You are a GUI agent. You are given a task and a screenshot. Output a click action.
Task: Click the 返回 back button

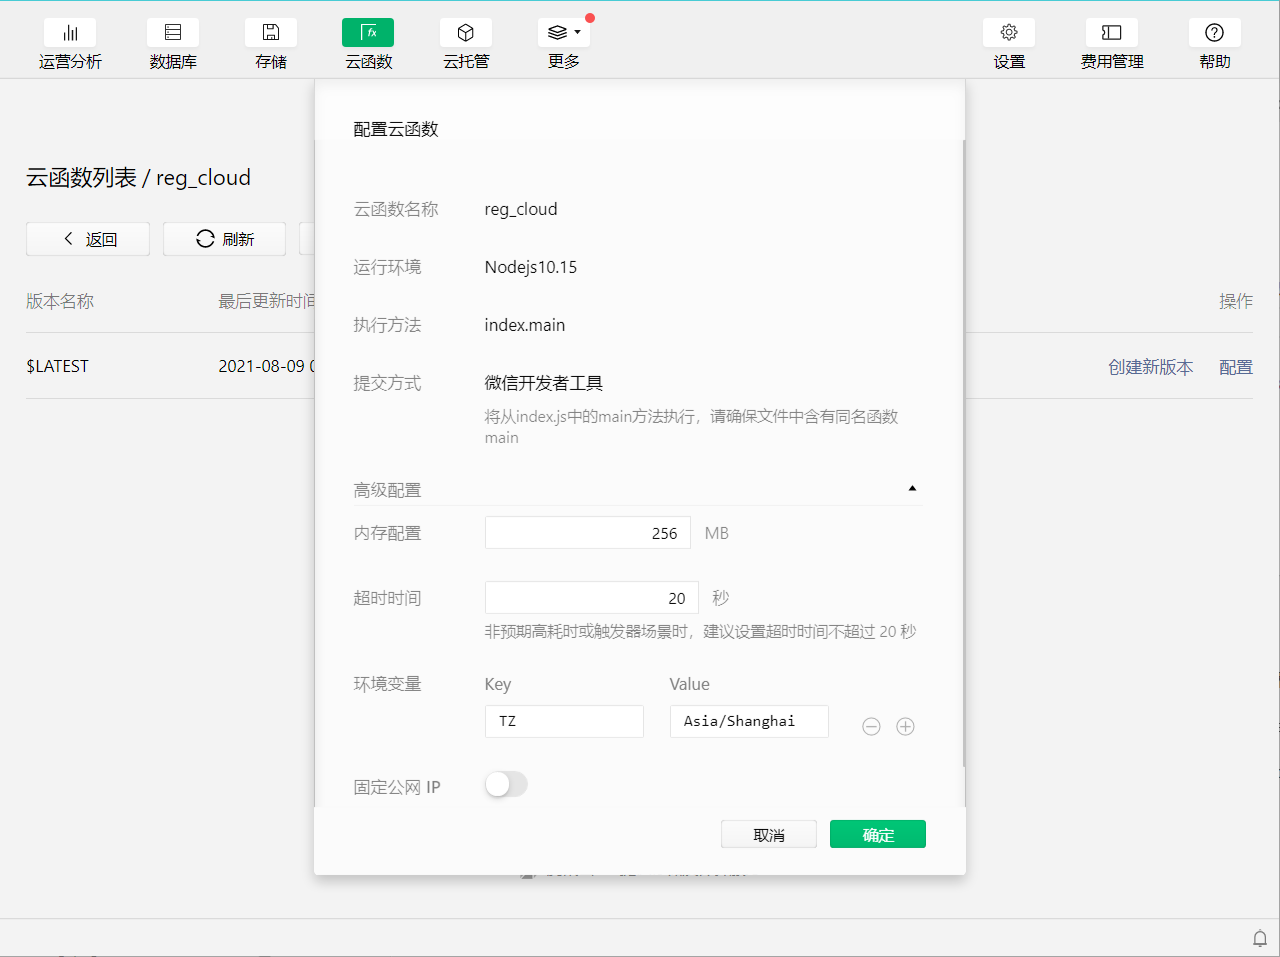88,239
